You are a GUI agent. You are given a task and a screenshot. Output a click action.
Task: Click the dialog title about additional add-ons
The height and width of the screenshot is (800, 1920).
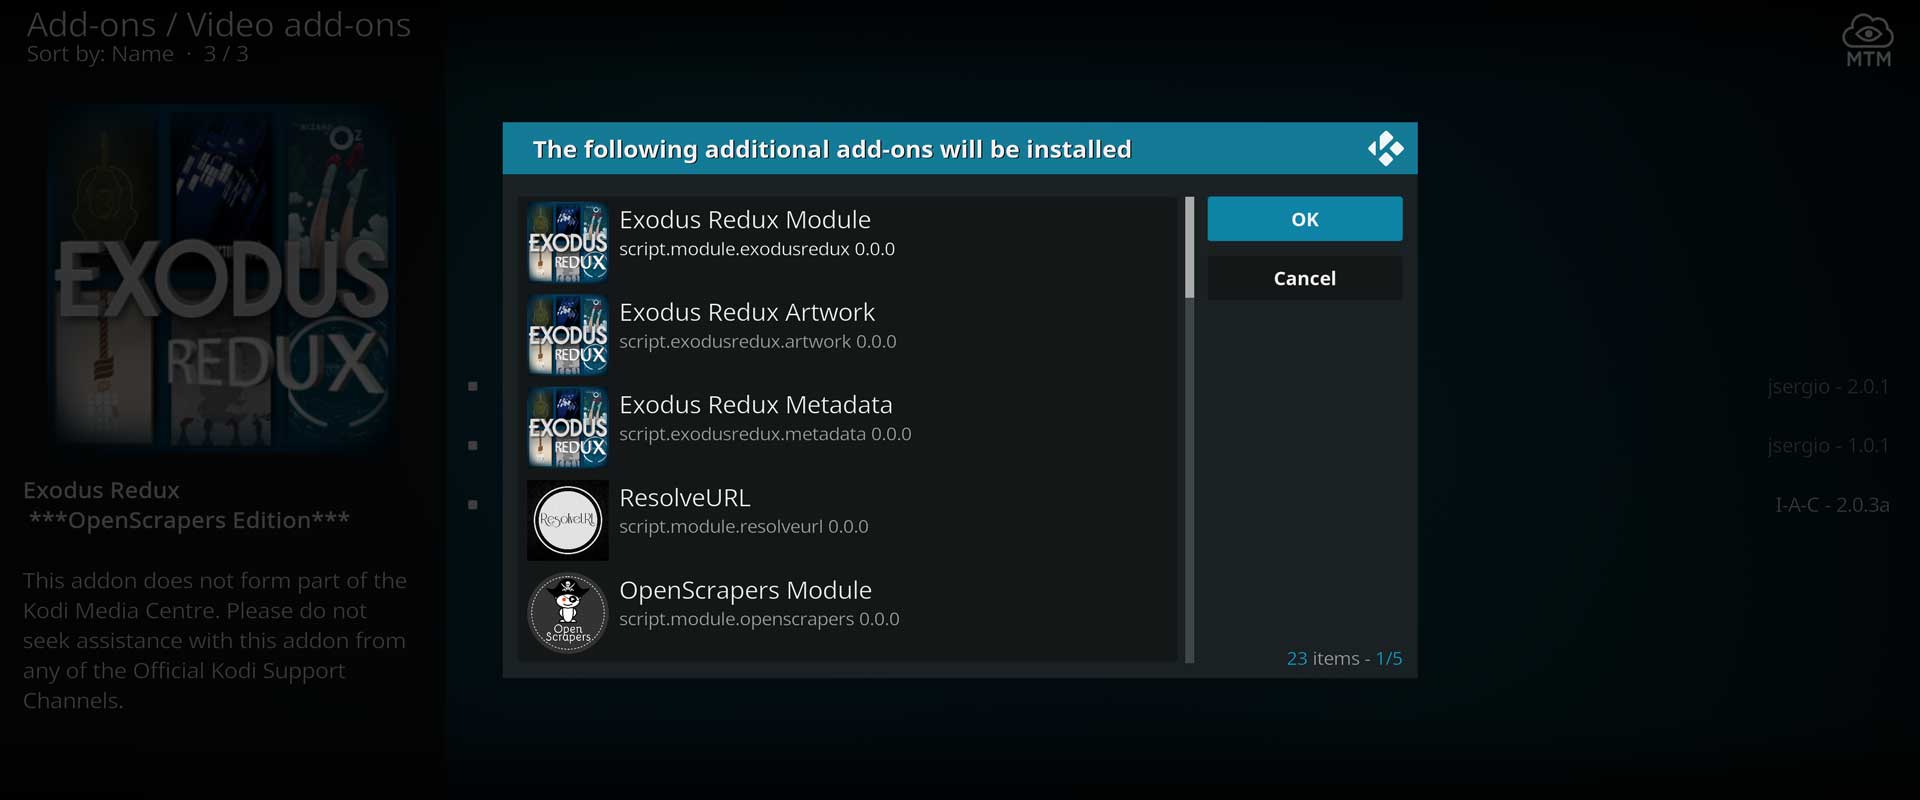[832, 150]
